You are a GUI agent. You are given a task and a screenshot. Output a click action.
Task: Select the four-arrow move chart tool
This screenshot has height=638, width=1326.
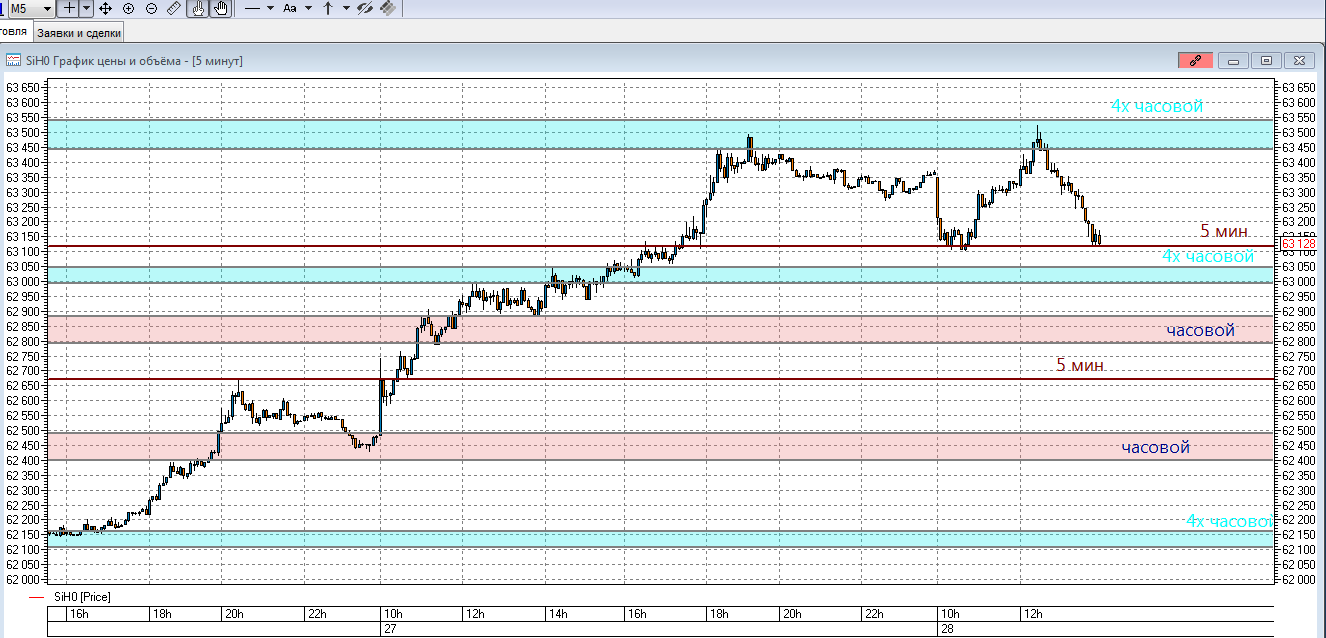pyautogui.click(x=105, y=8)
